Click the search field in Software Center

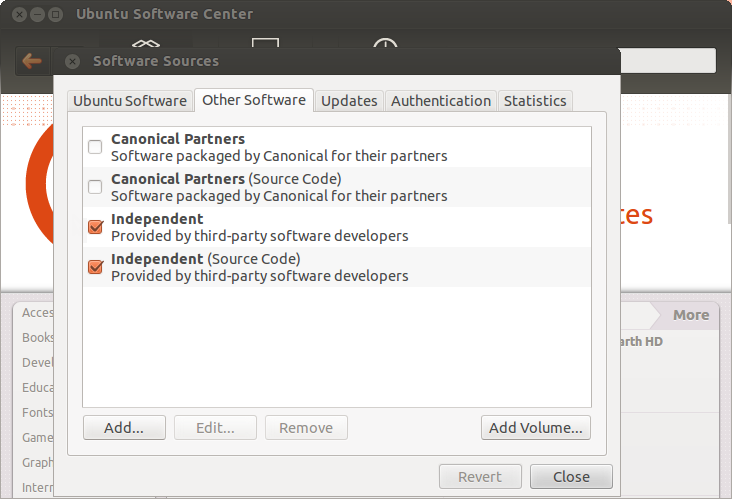(x=667, y=61)
